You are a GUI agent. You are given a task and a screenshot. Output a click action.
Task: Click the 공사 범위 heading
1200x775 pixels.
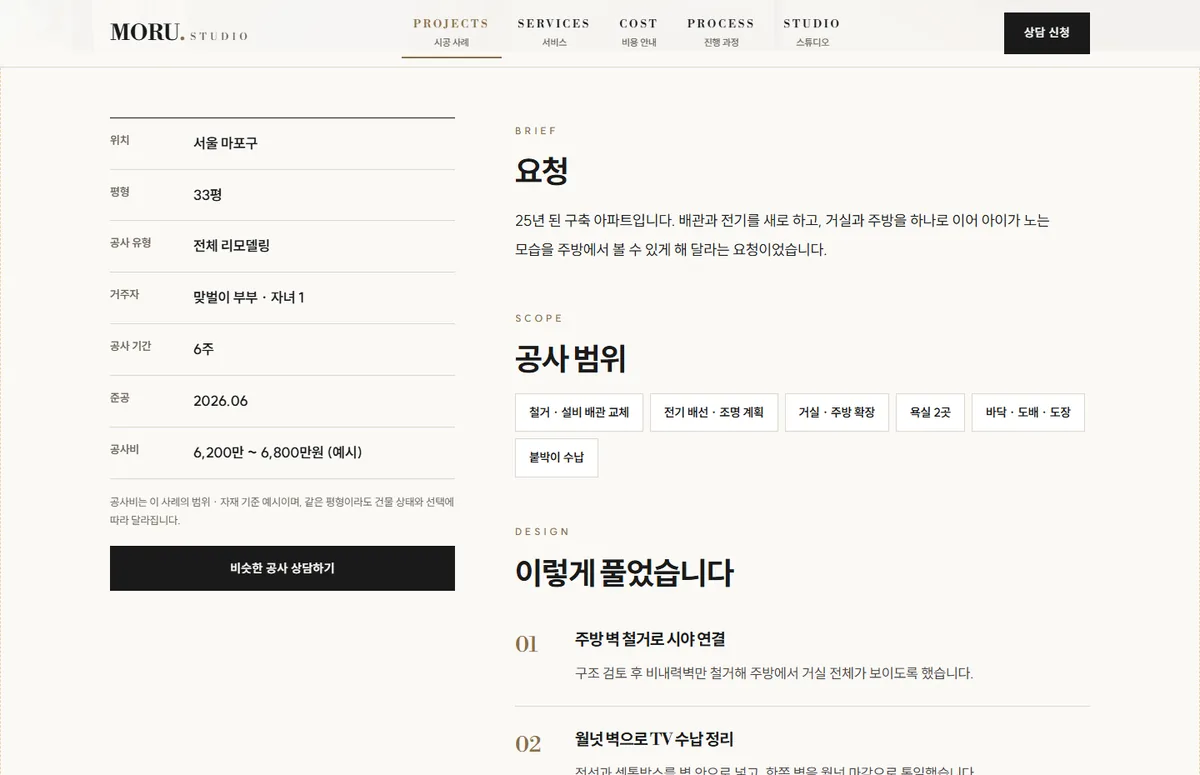(571, 358)
